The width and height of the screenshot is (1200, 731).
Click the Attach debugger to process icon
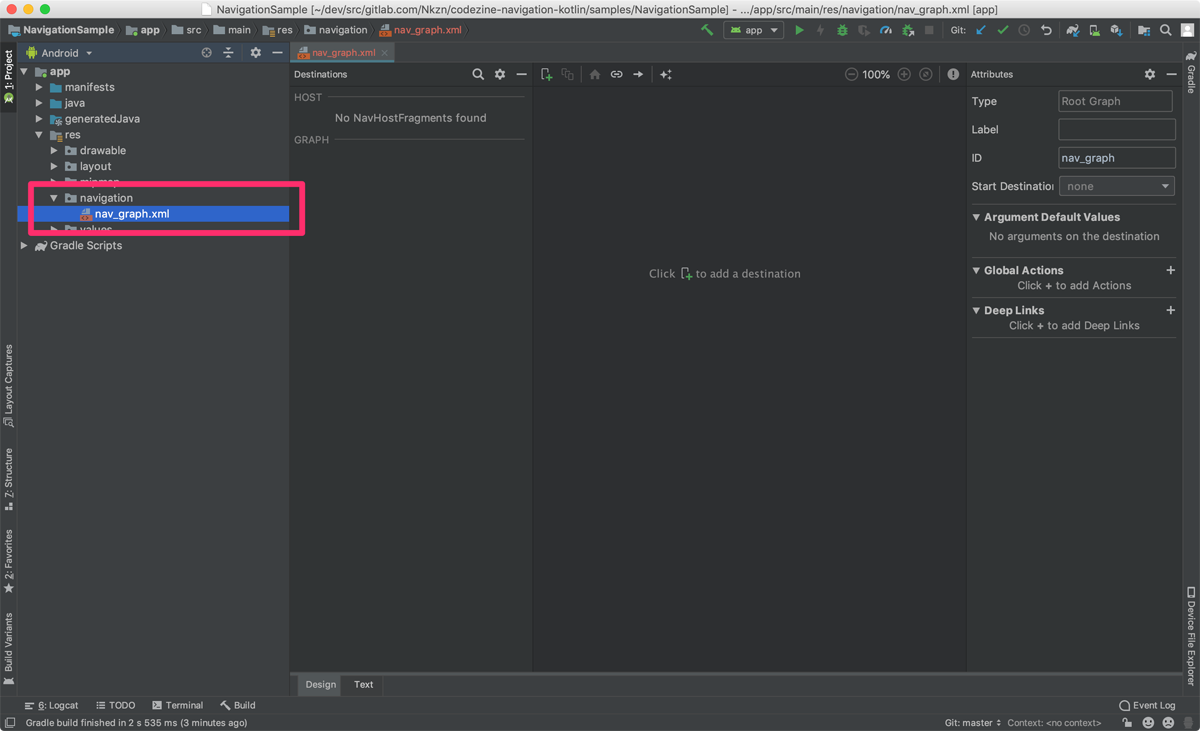point(908,30)
